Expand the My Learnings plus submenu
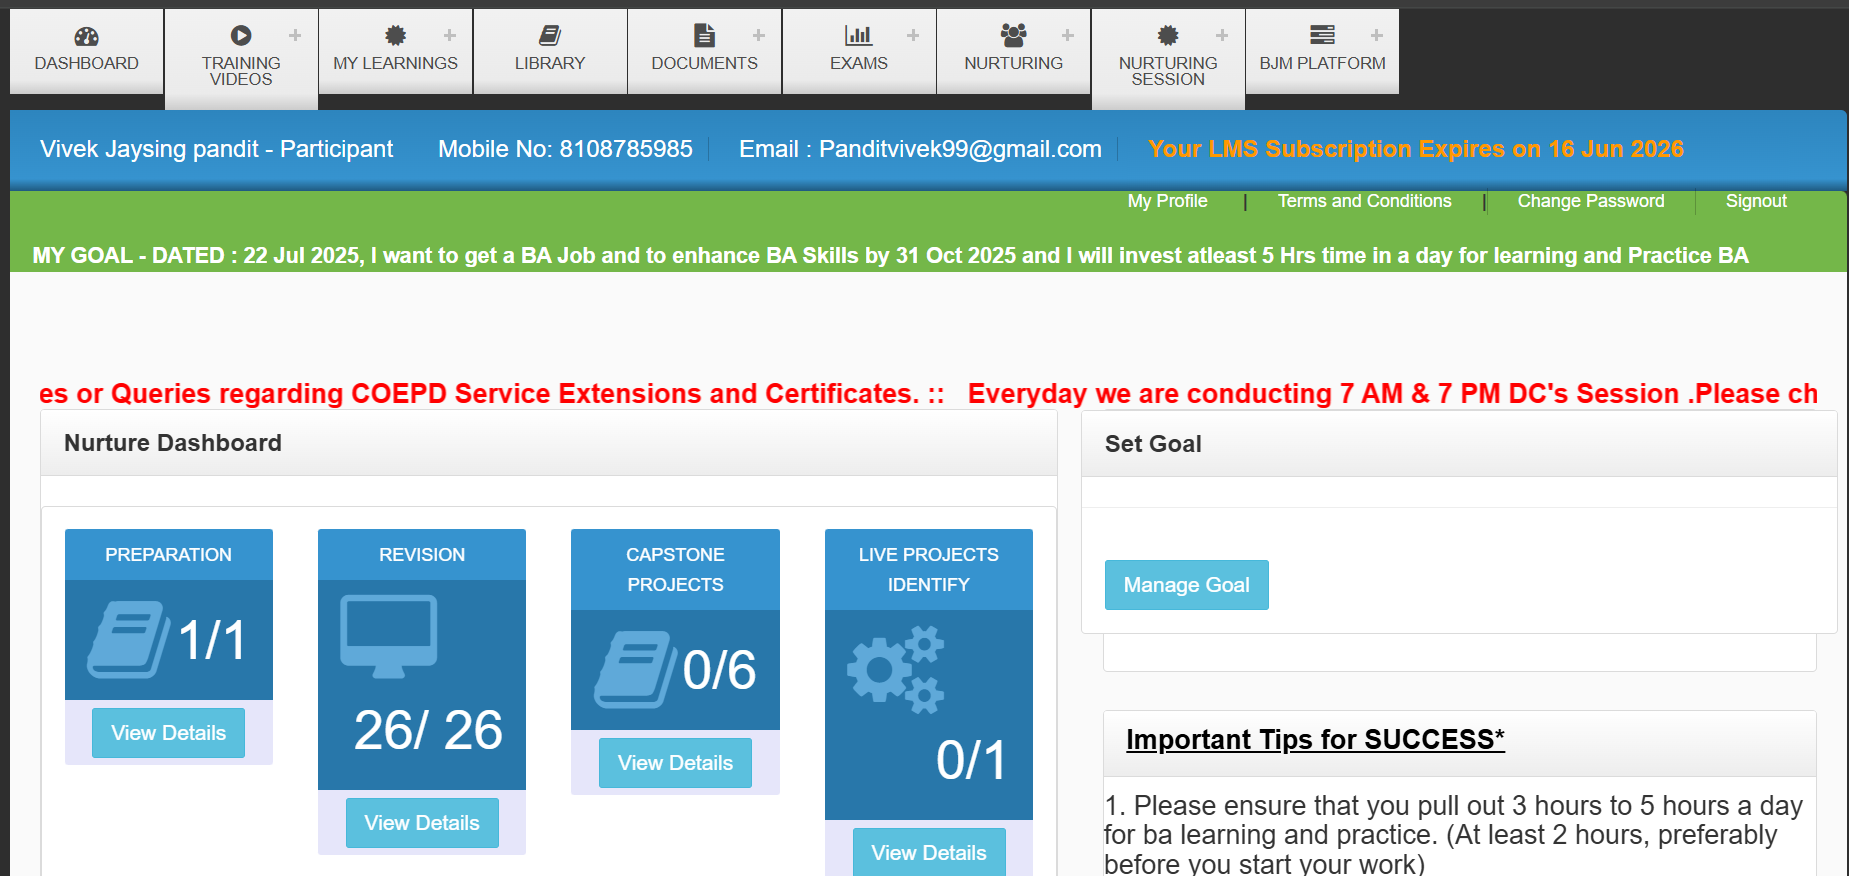Screen dimensions: 1849x876 click(x=450, y=36)
